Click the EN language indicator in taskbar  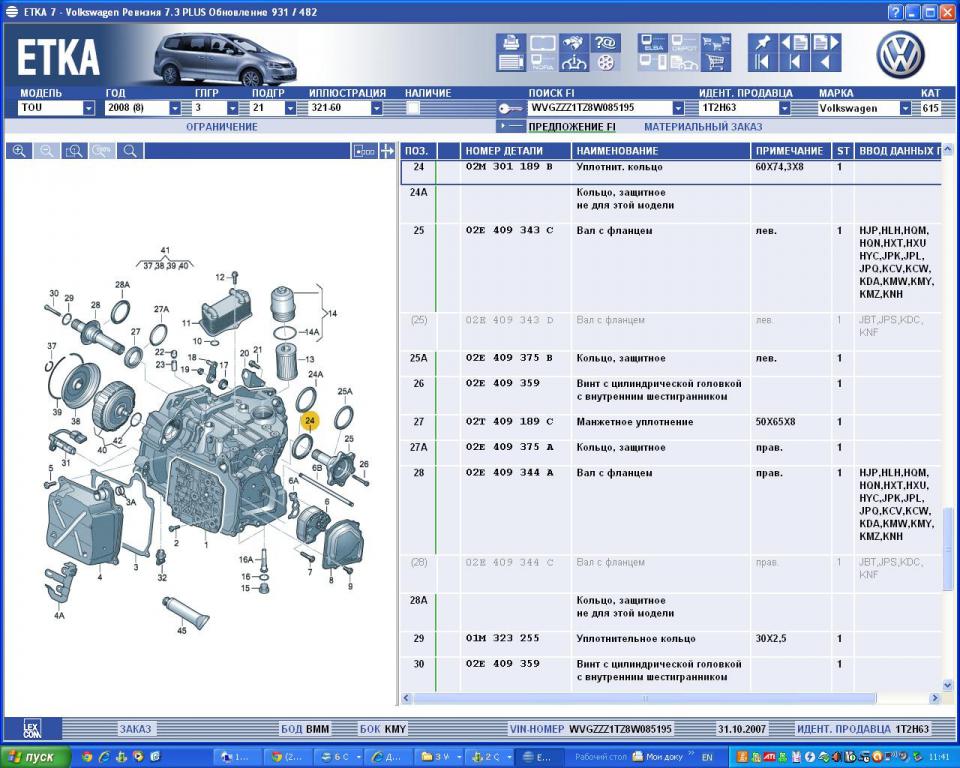(x=707, y=758)
